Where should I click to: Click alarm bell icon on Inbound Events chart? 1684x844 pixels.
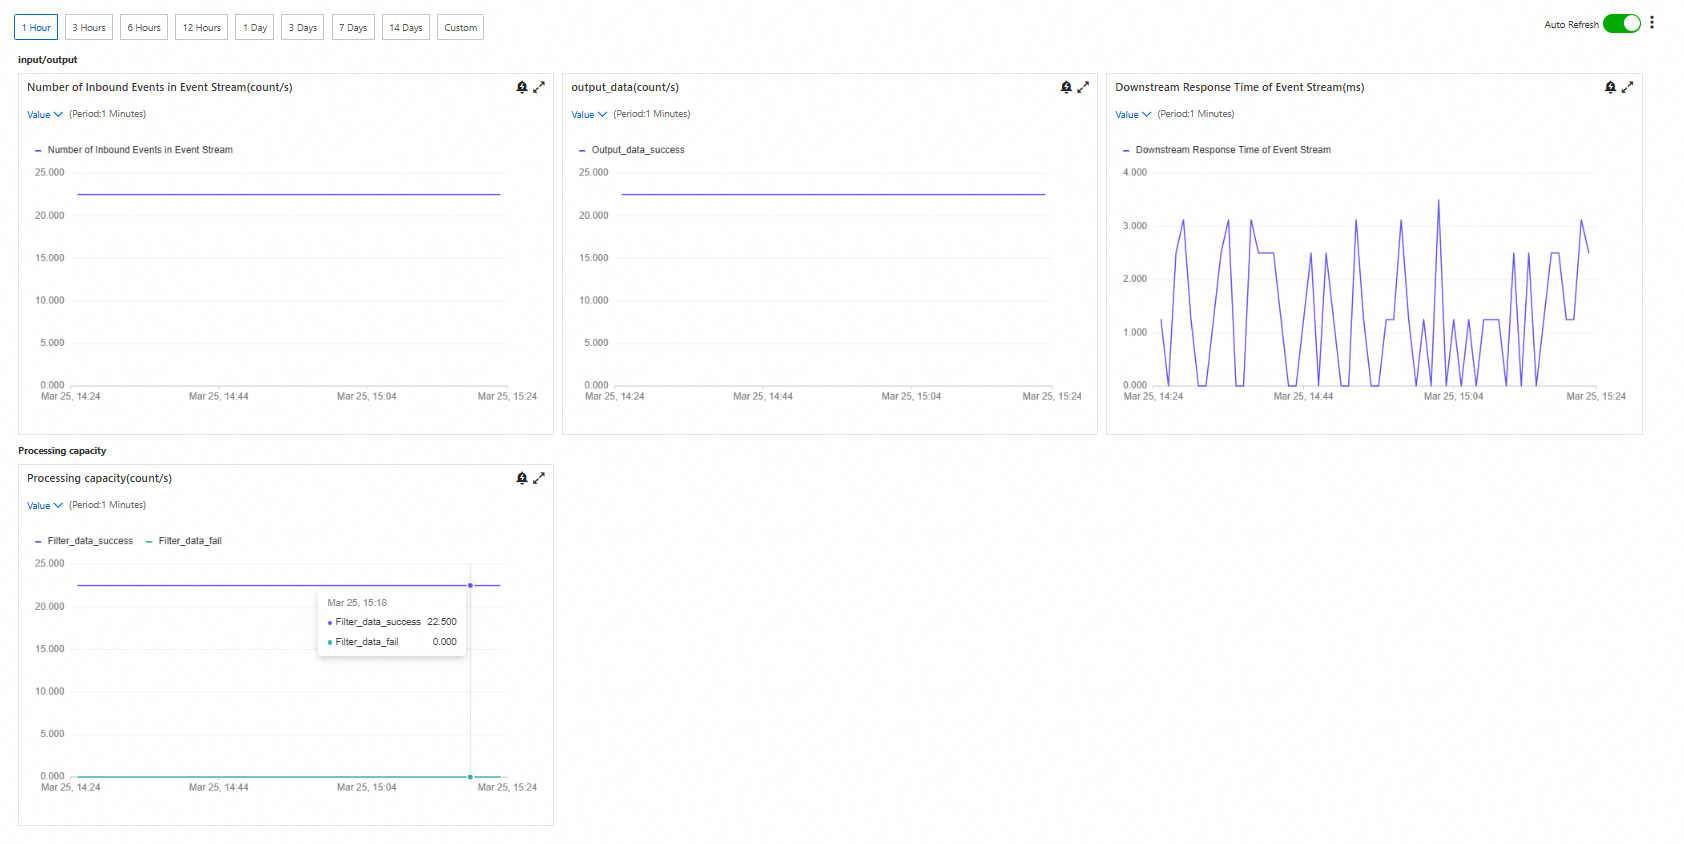521,87
